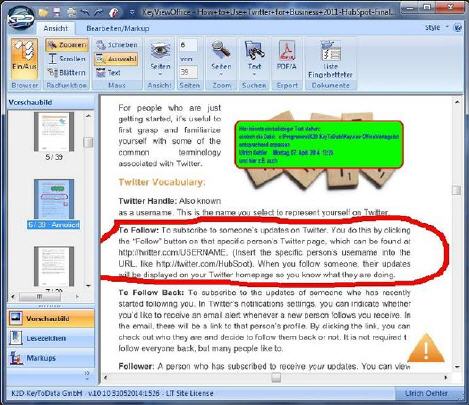Expand the Text search dropdown
This screenshot has height=405, width=469.
coord(254,58)
